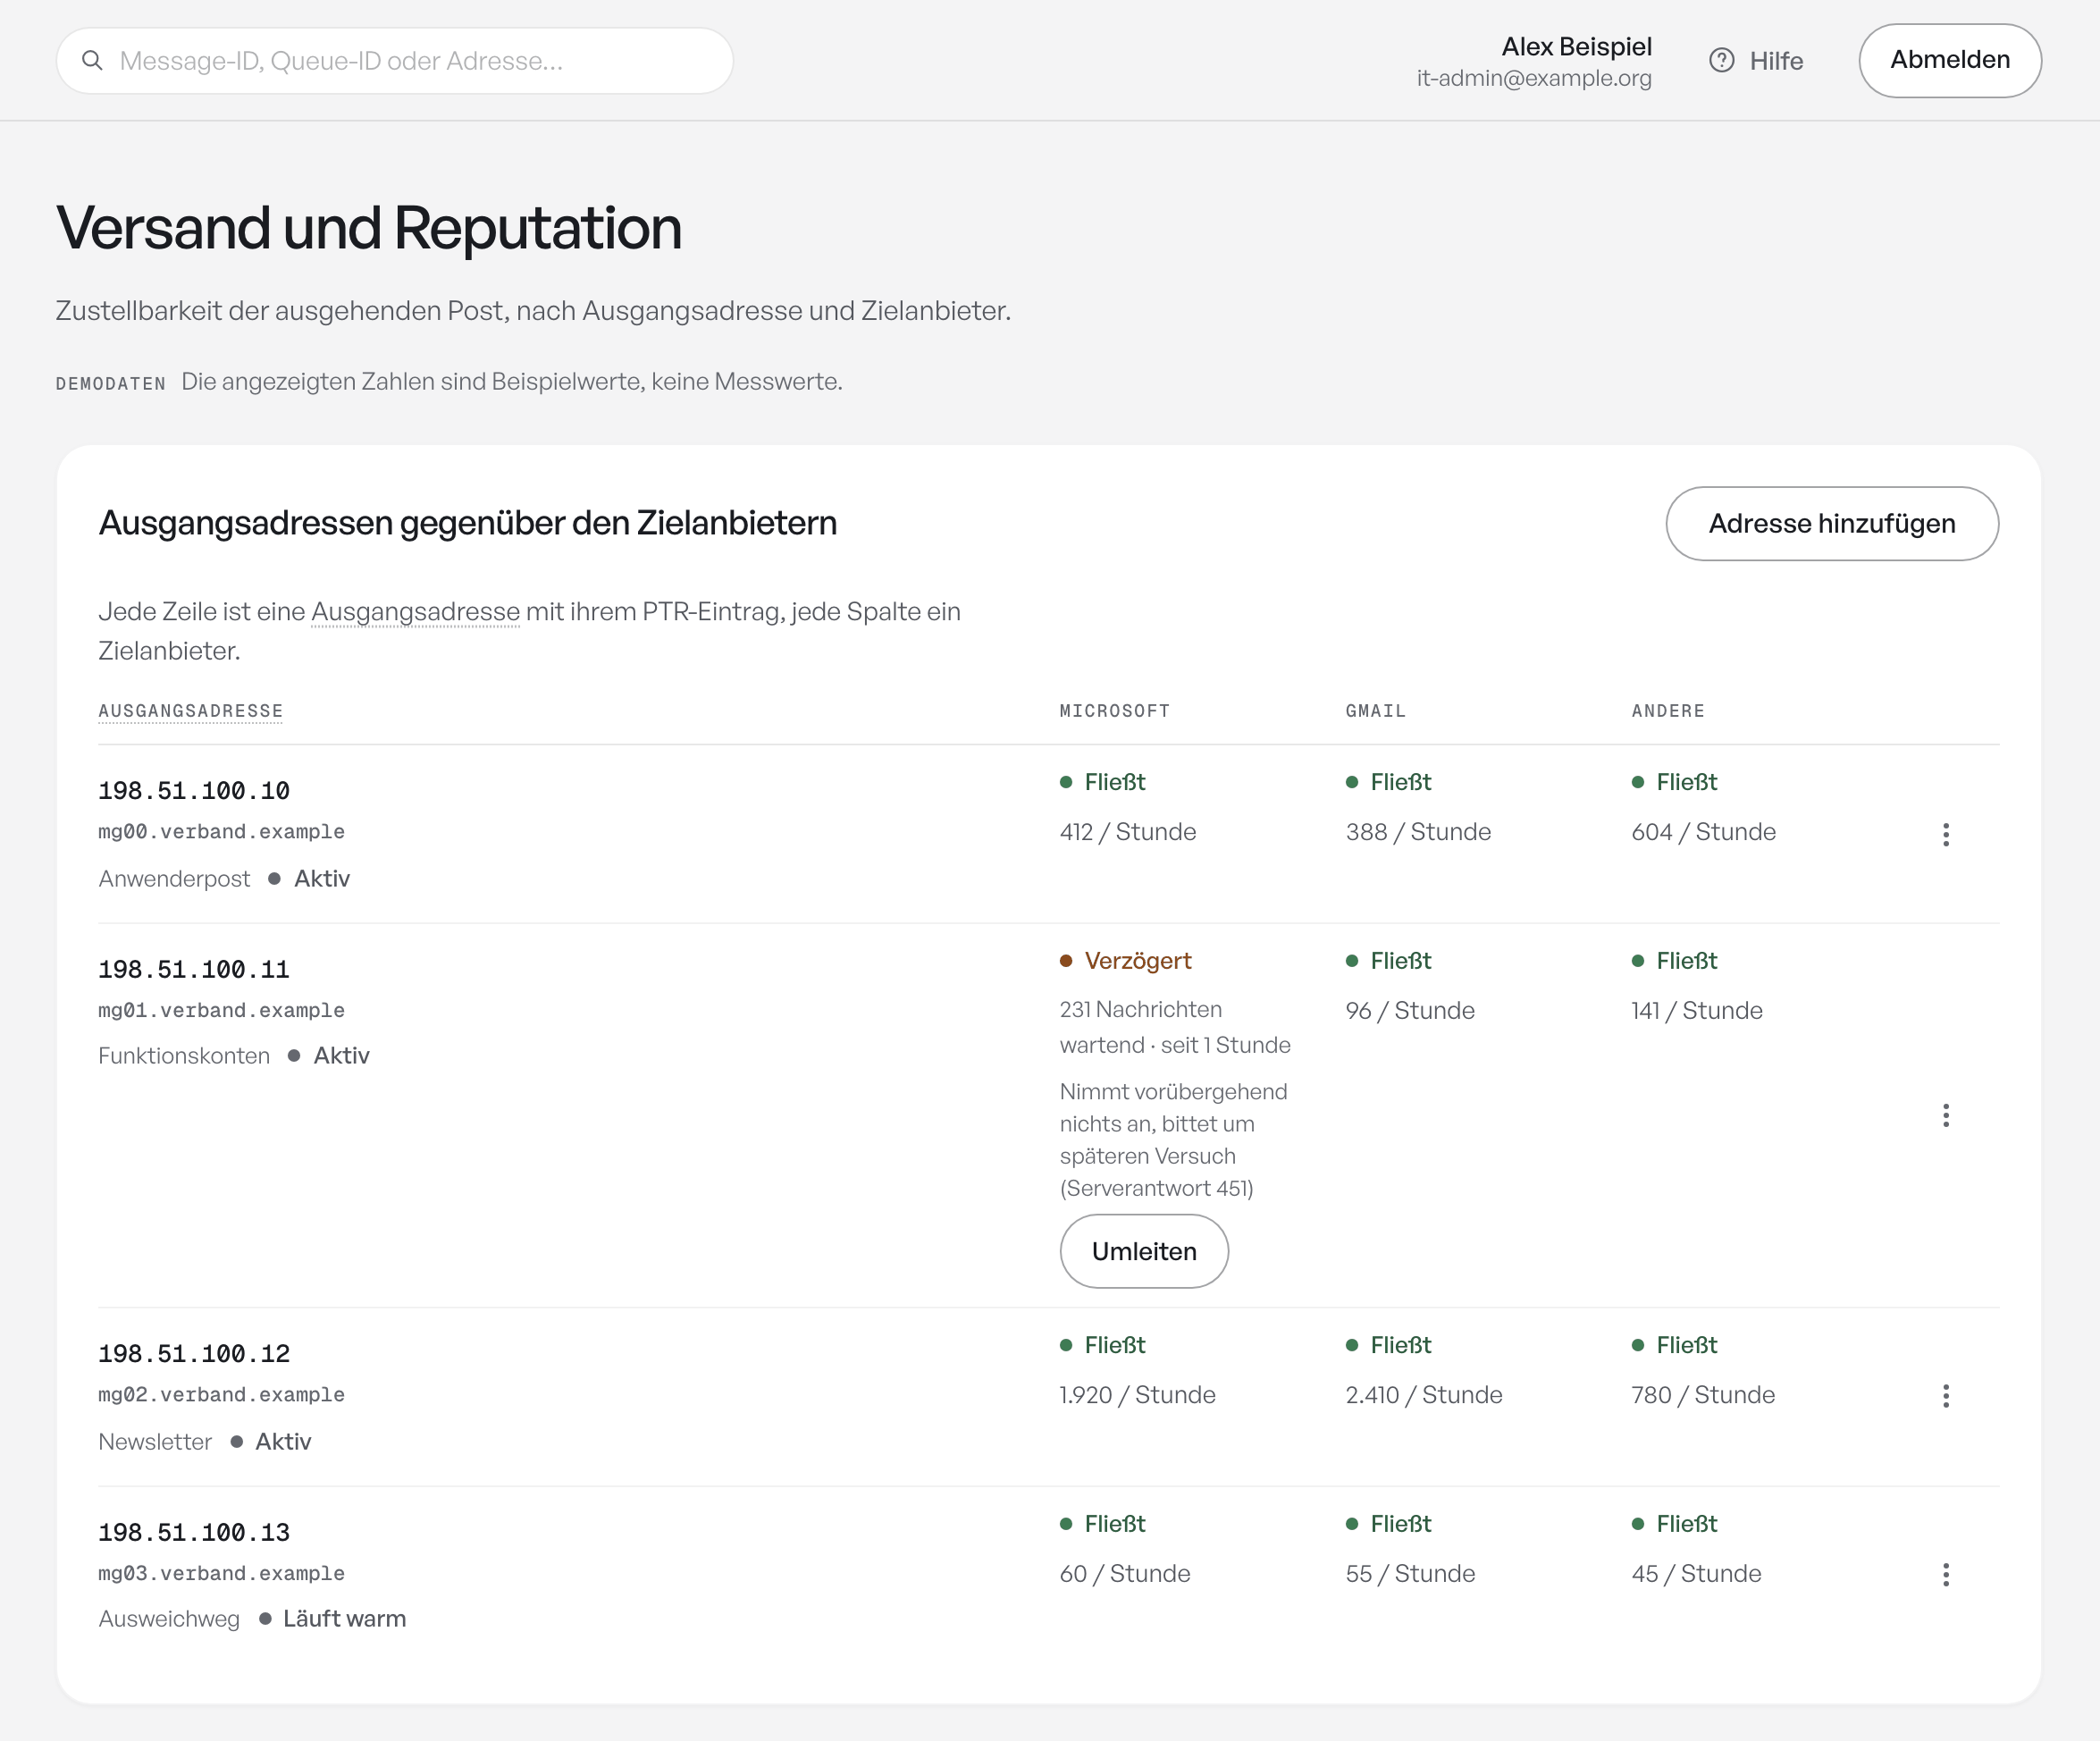The image size is (2100, 1741).
Task: Click the ANDERE column header
Action: [1668, 711]
